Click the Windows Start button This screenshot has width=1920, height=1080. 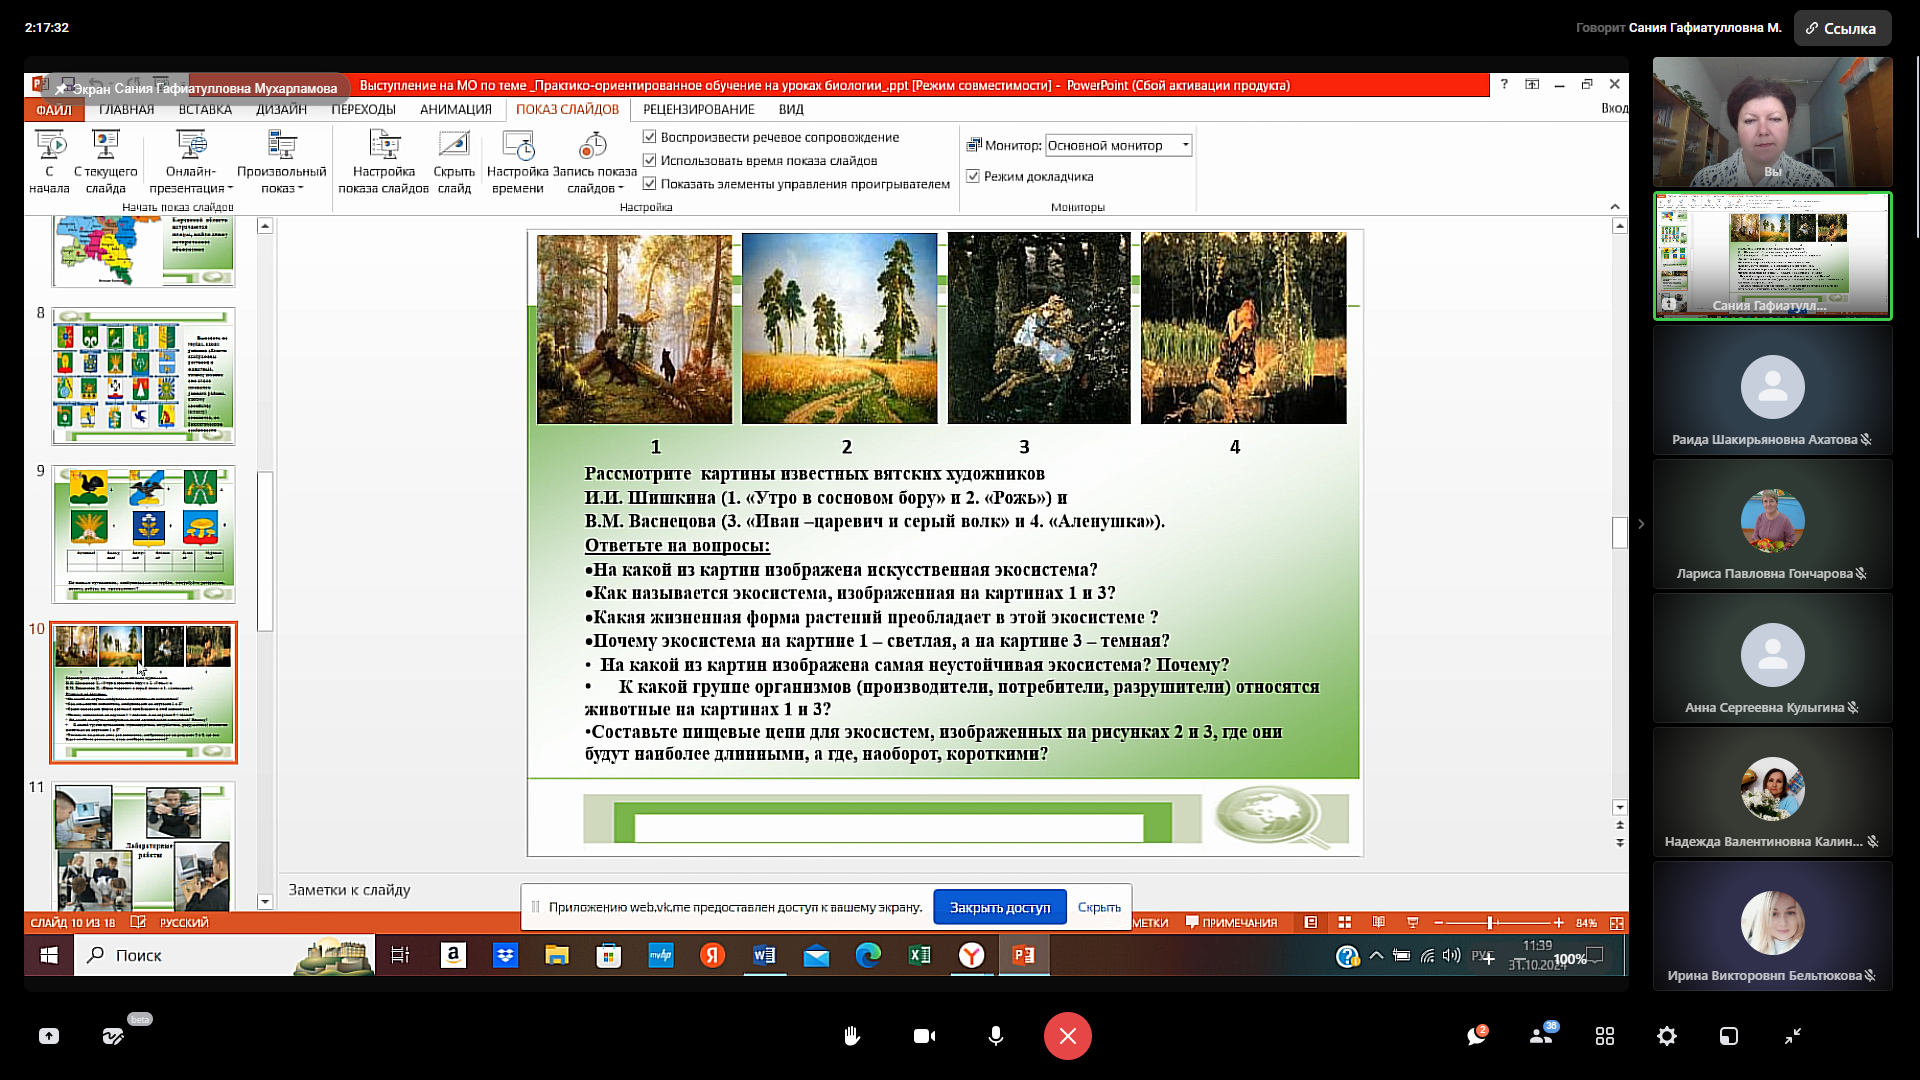49,955
